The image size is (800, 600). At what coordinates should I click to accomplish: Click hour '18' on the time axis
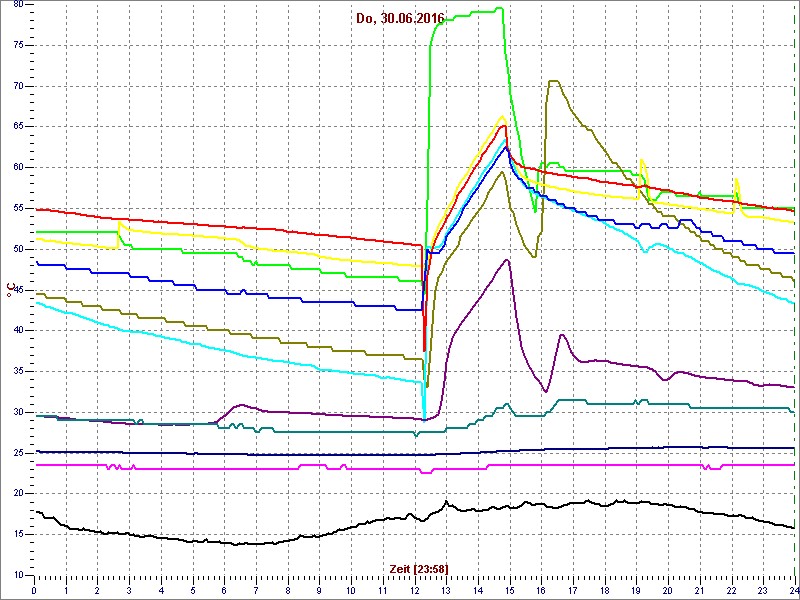(605, 590)
